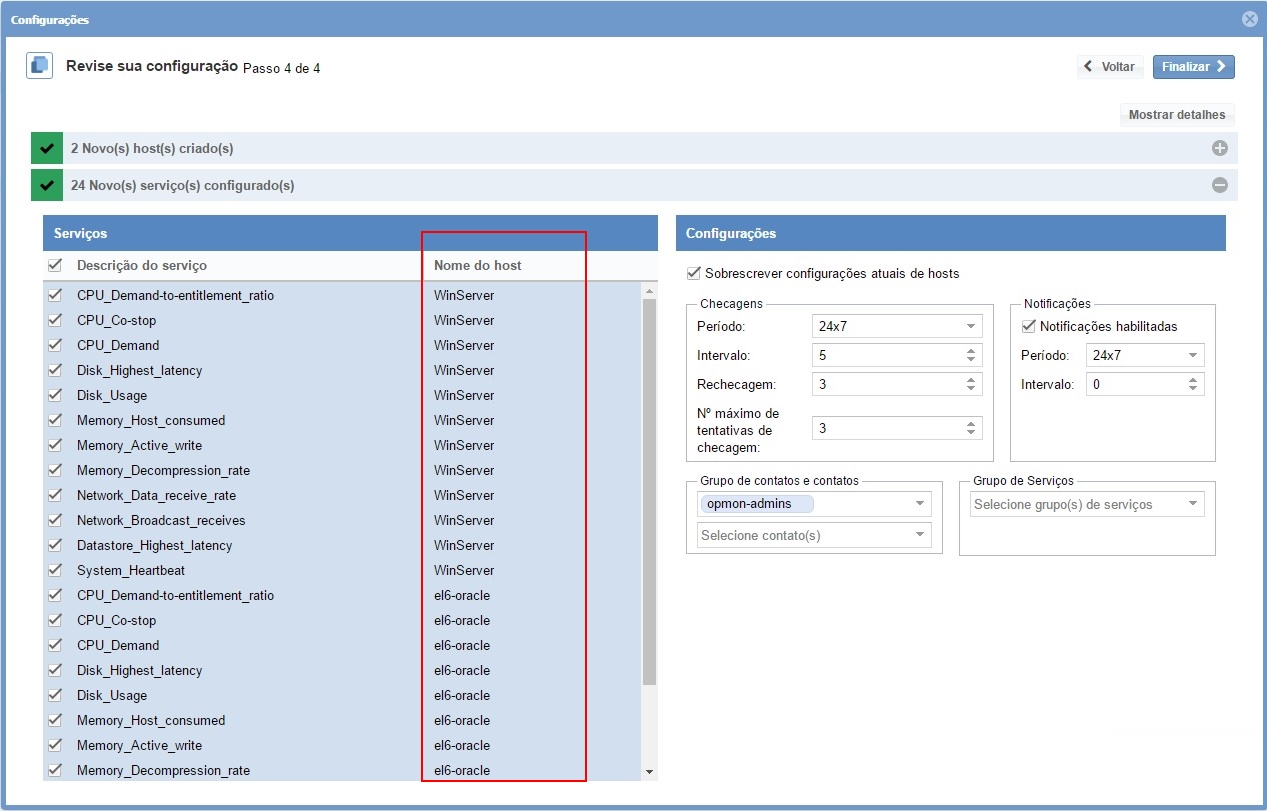This screenshot has height=811, width=1267.
Task: Open the Selecione contato(s) dropdown
Action: (814, 535)
